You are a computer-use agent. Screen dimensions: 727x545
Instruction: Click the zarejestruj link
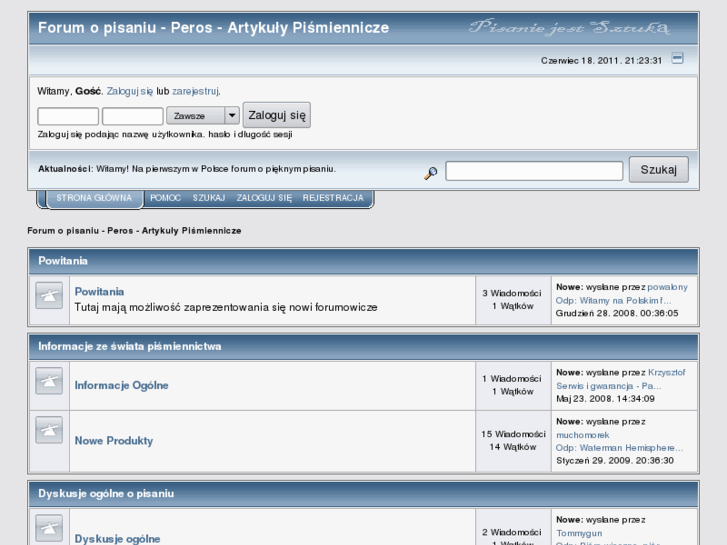pyautogui.click(x=195, y=91)
